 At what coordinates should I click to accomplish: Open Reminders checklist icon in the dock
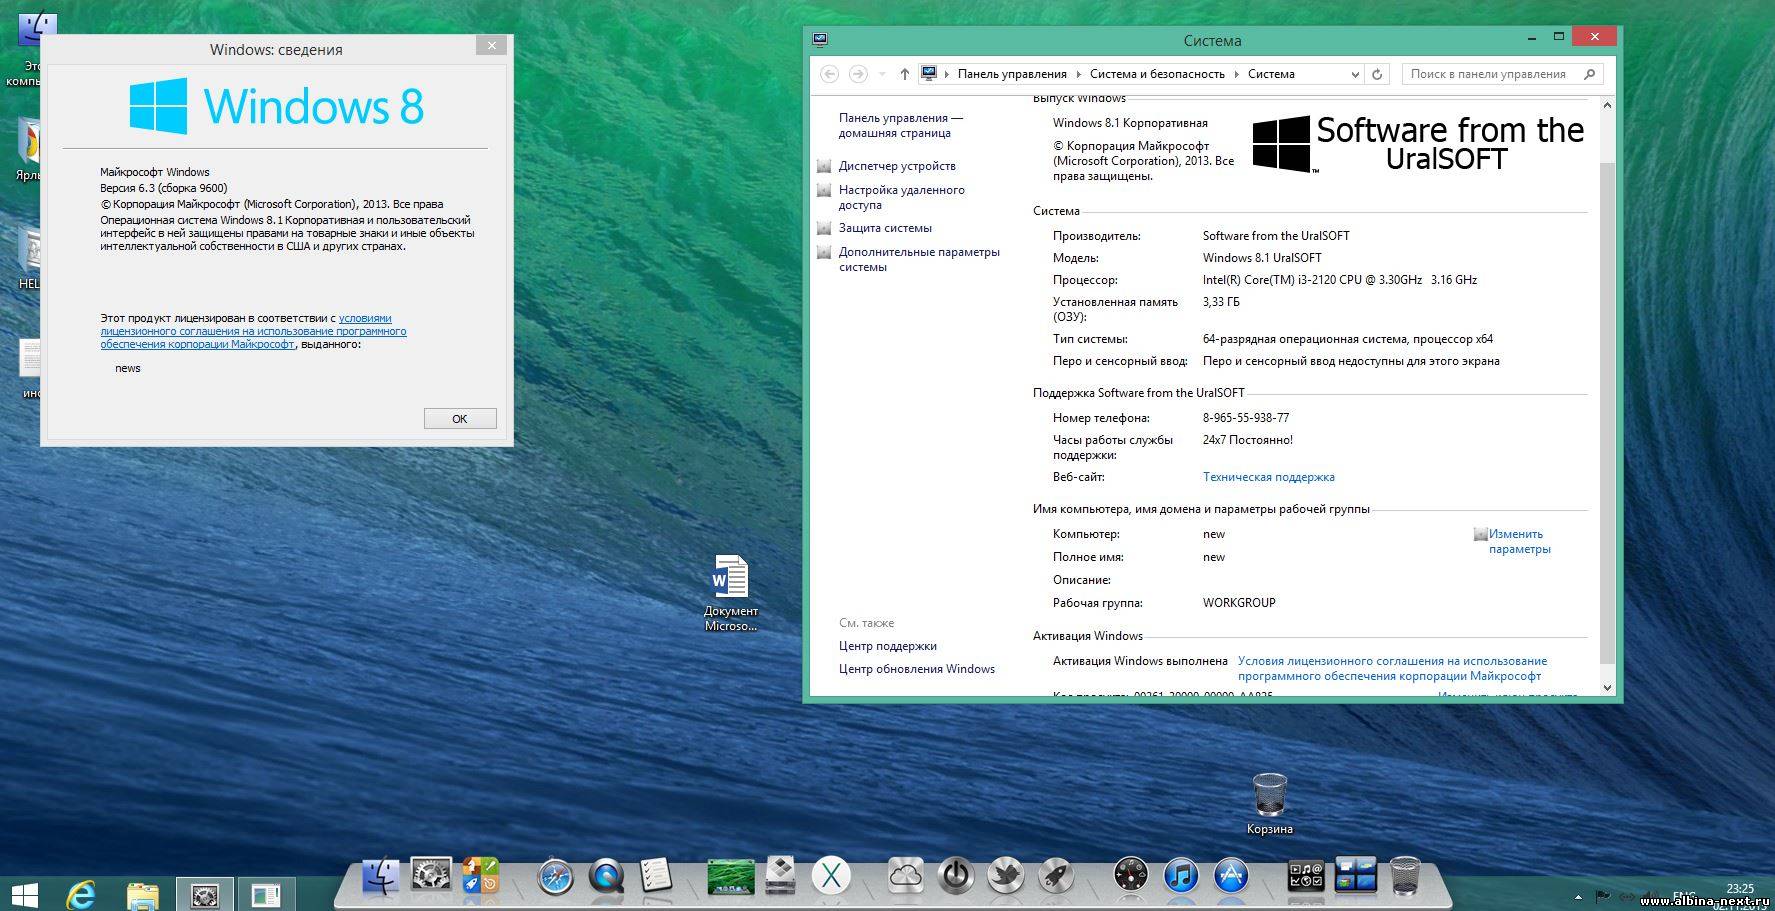655,876
